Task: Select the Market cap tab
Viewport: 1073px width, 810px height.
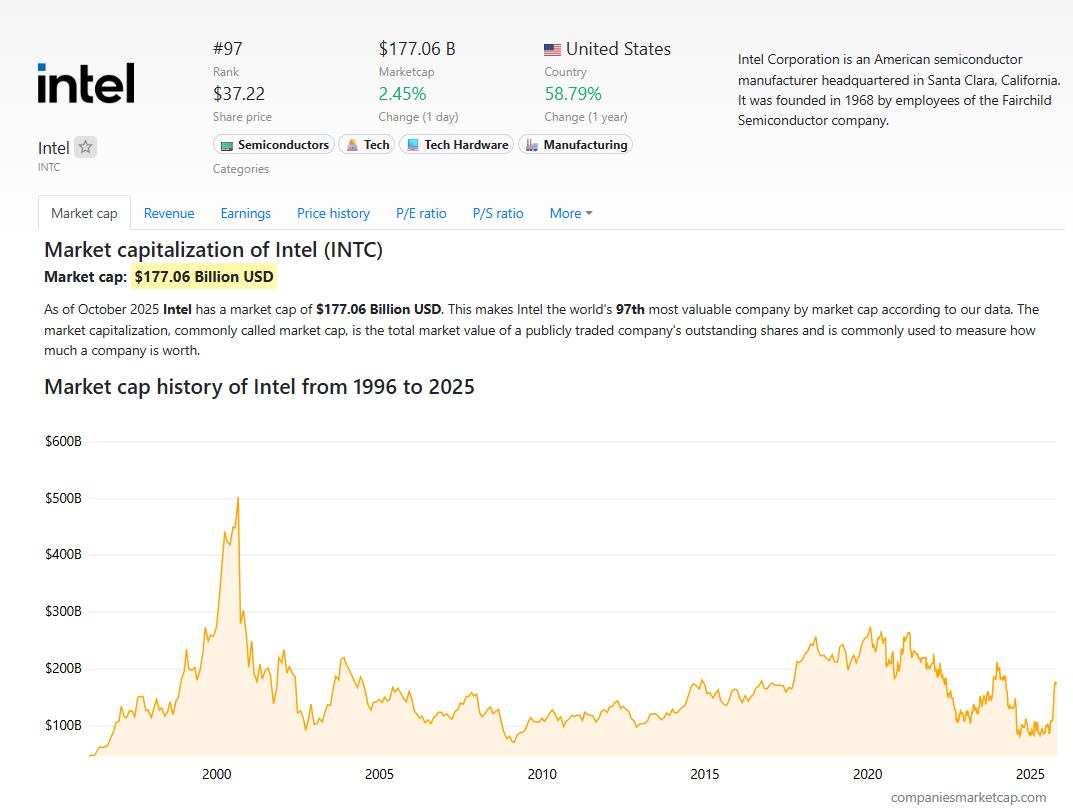Action: coord(84,213)
